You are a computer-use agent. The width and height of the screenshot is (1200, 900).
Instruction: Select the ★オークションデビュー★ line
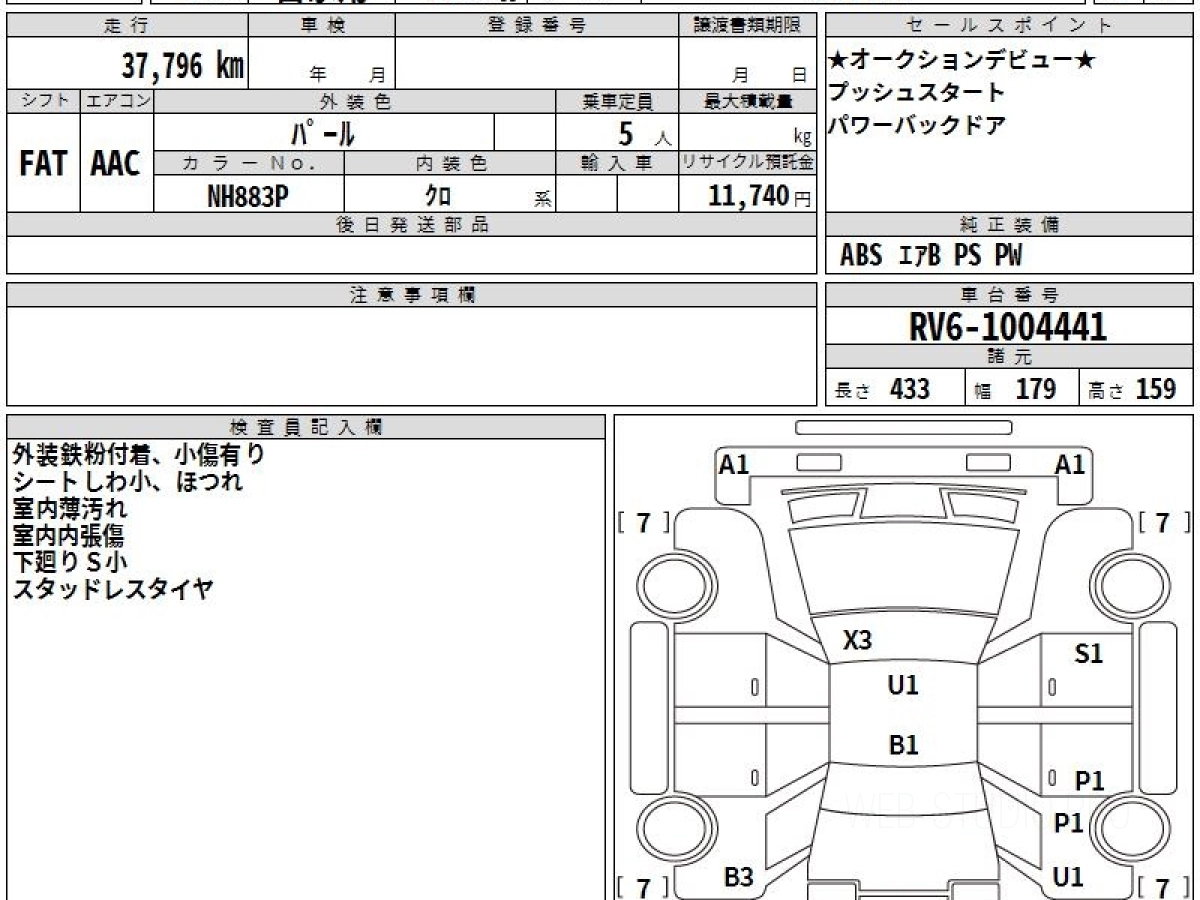pyautogui.click(x=962, y=61)
